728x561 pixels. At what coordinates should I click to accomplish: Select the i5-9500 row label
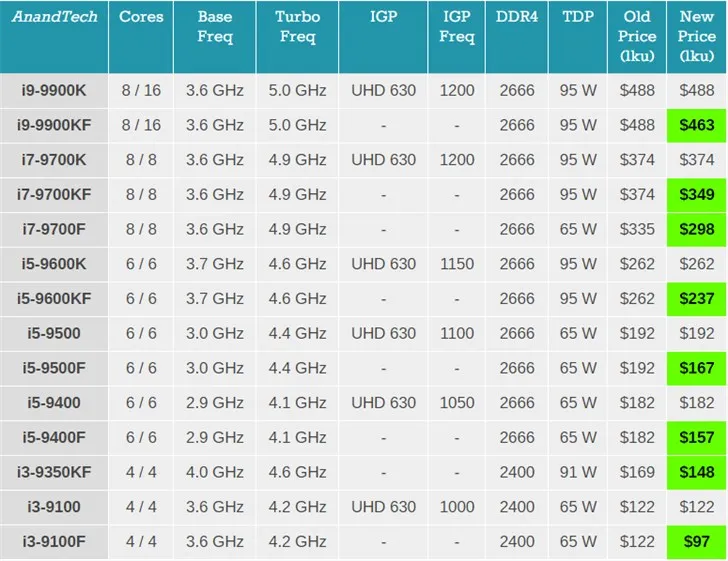[54, 333]
